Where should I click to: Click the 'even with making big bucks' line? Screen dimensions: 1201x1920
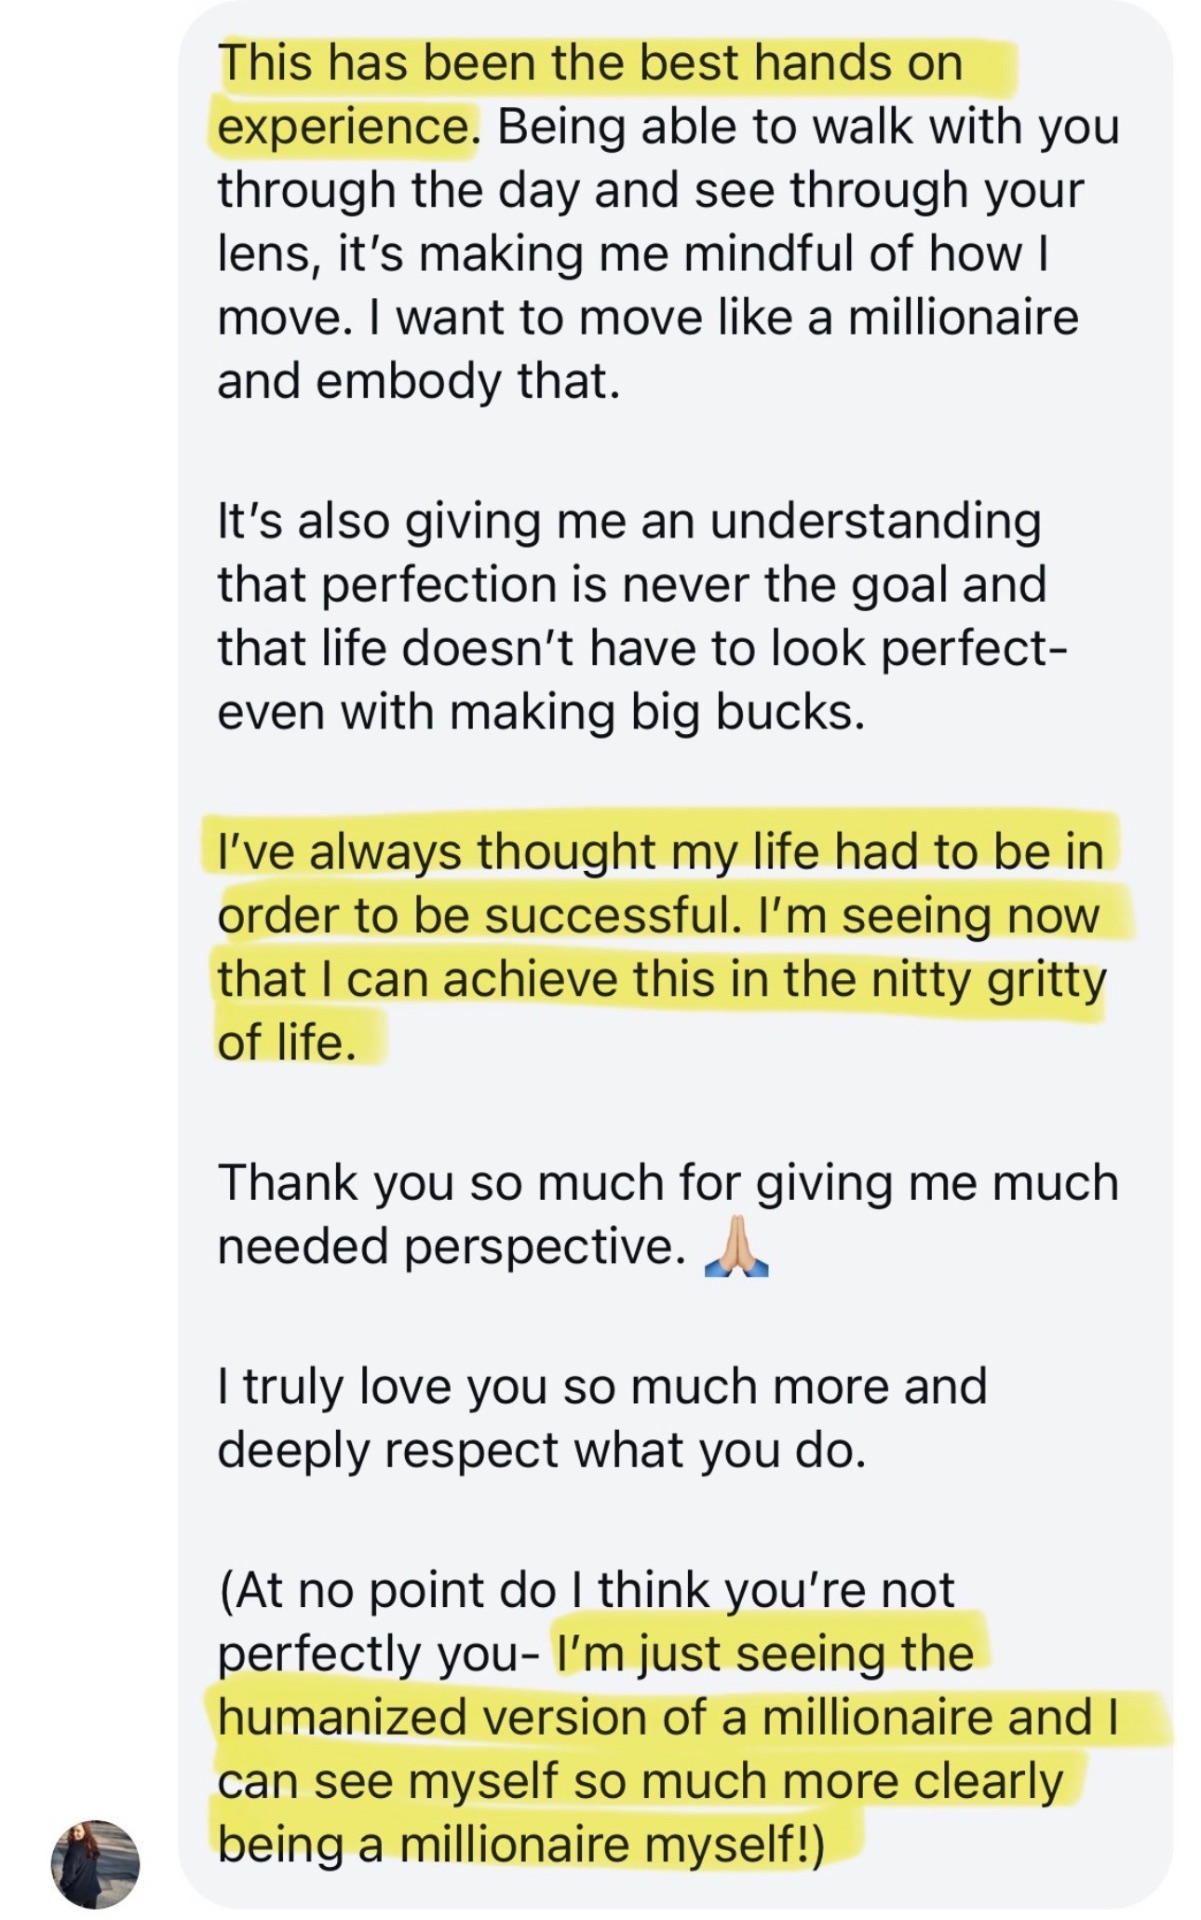[x=540, y=712]
